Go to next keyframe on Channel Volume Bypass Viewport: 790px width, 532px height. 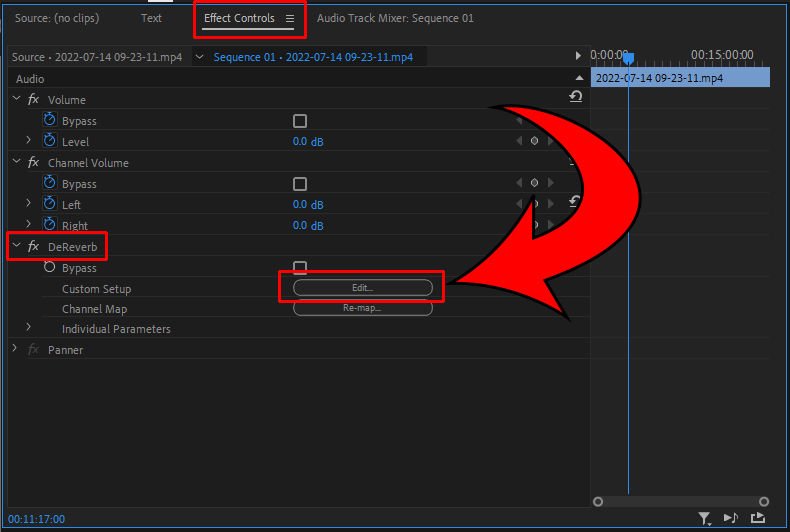pos(551,183)
